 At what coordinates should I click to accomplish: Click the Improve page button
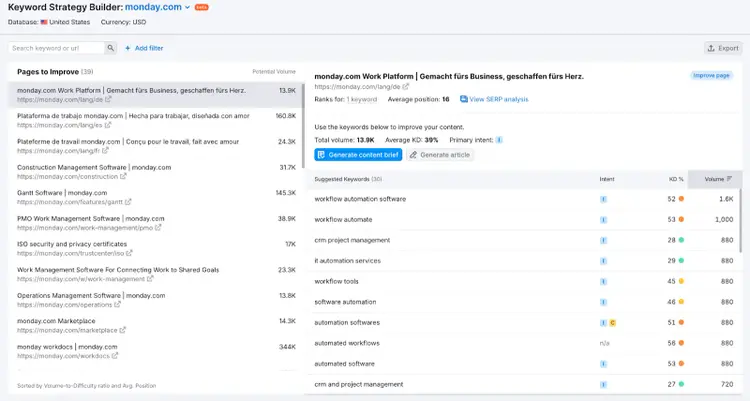(x=711, y=76)
